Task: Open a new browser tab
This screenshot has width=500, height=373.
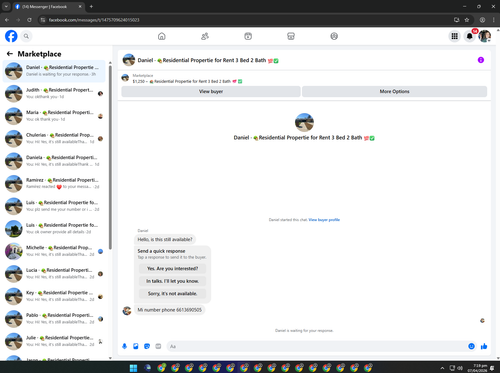Action: tap(91, 6)
